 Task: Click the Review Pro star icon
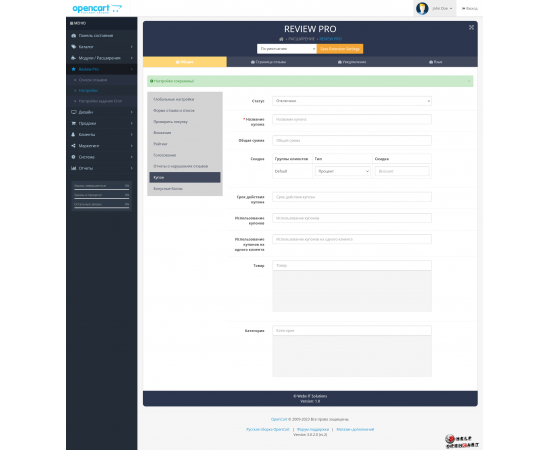[74, 69]
